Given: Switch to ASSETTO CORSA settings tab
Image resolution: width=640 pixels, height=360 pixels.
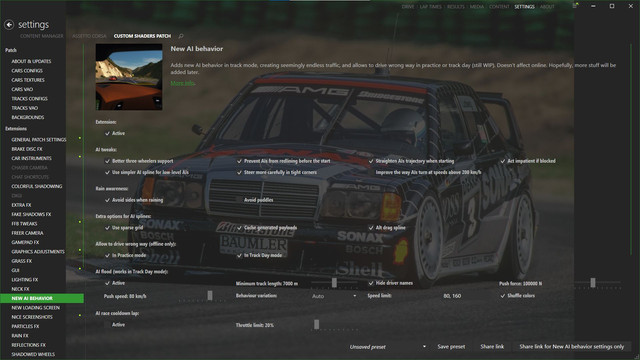Looking at the screenshot, I should tap(89, 36).
